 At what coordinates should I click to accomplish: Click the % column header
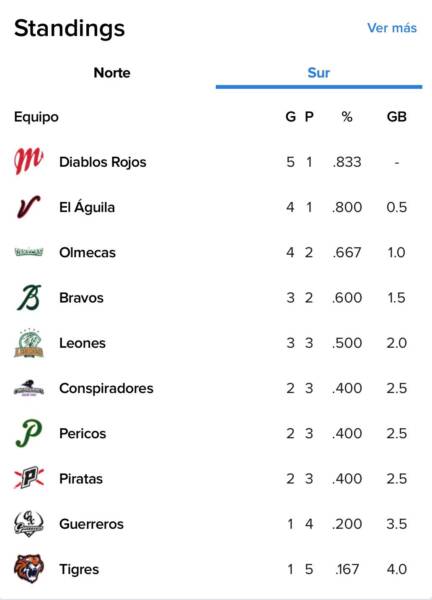347,117
